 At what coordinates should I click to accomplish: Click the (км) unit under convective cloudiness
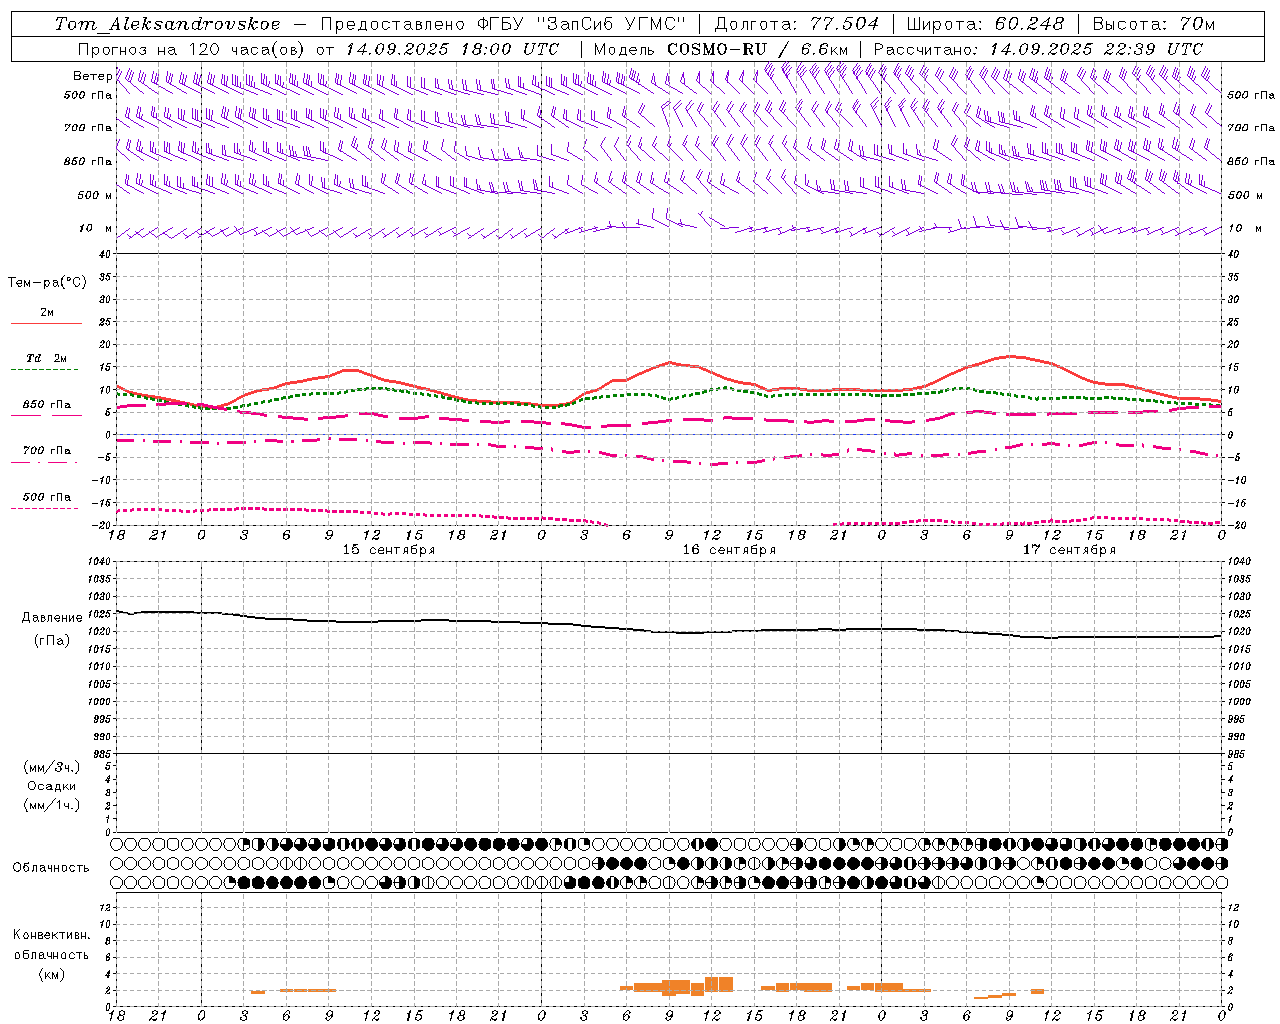pyautogui.click(x=51, y=974)
